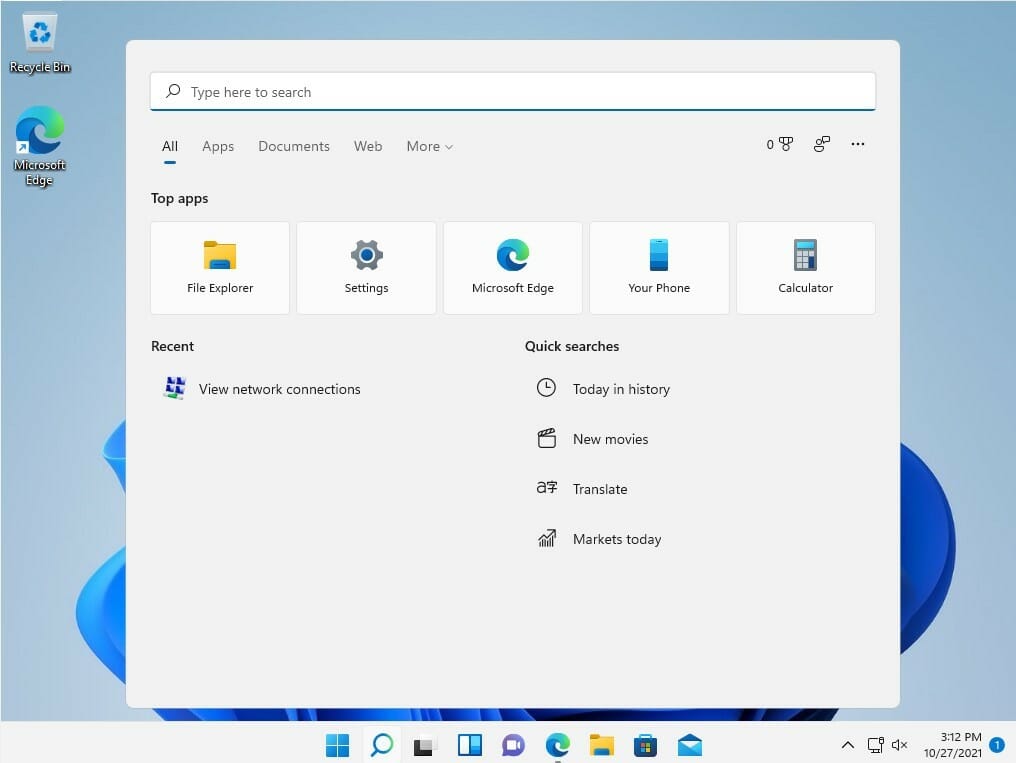Launch Edge from the taskbar
1016x763 pixels.
[x=557, y=745]
